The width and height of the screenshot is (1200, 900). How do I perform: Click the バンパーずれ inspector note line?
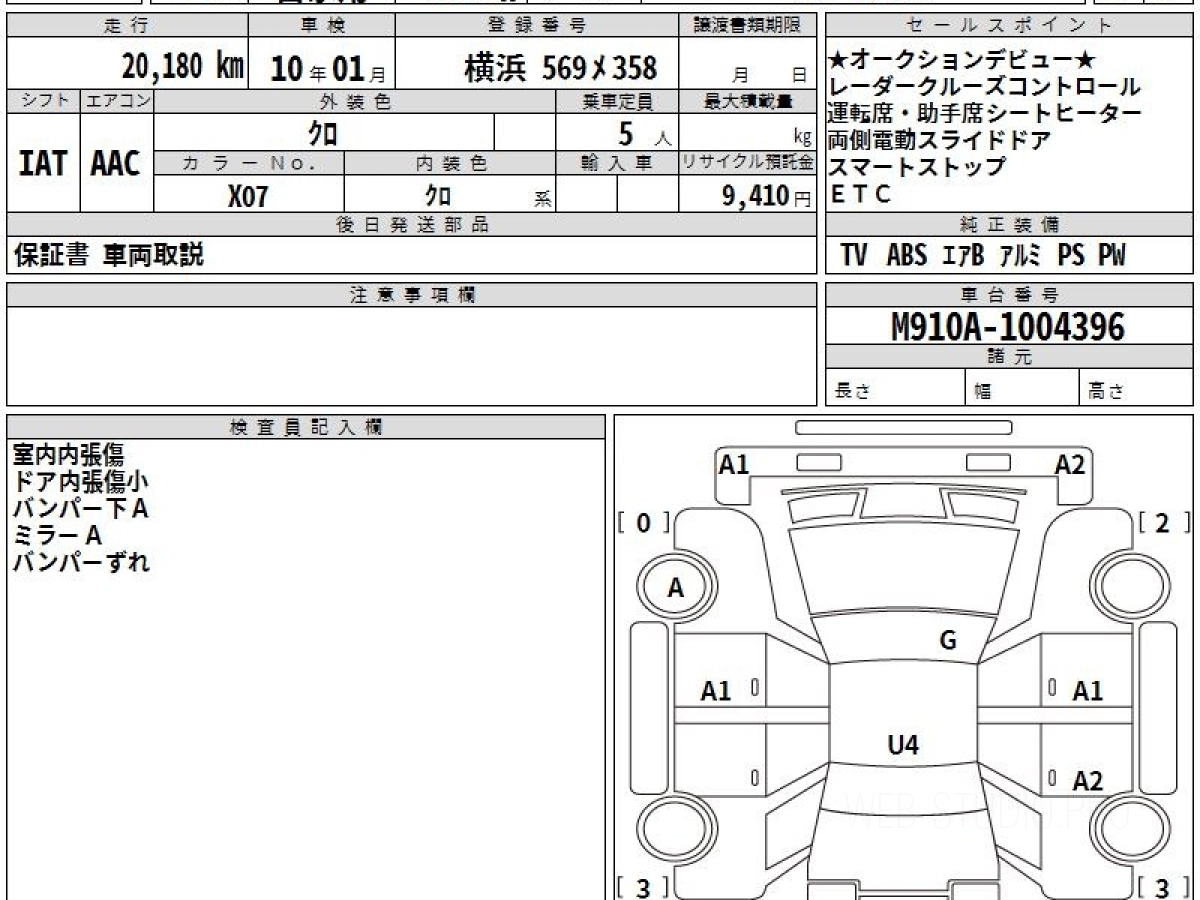coord(81,562)
